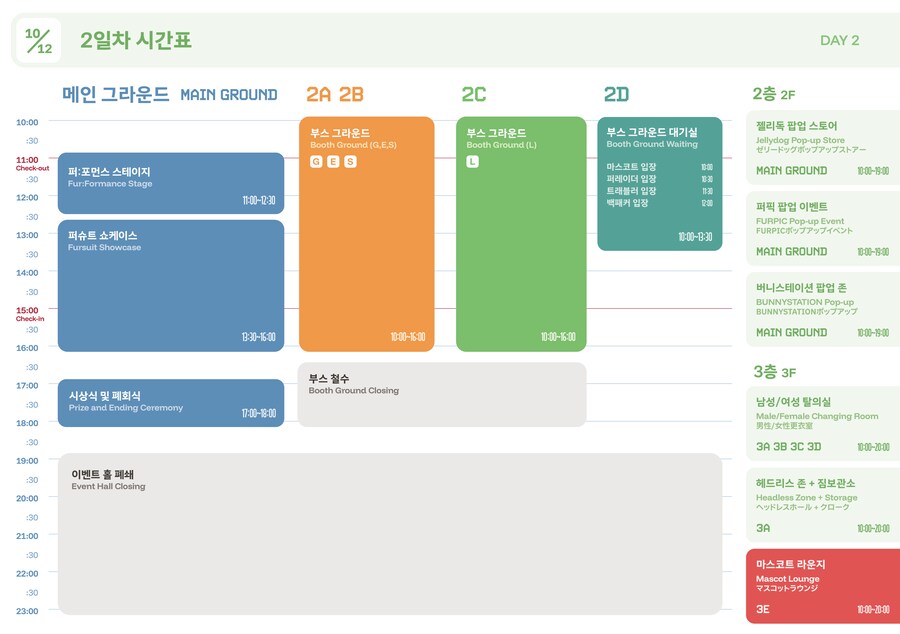Click the 15:00 Check-in time marker

point(27,313)
